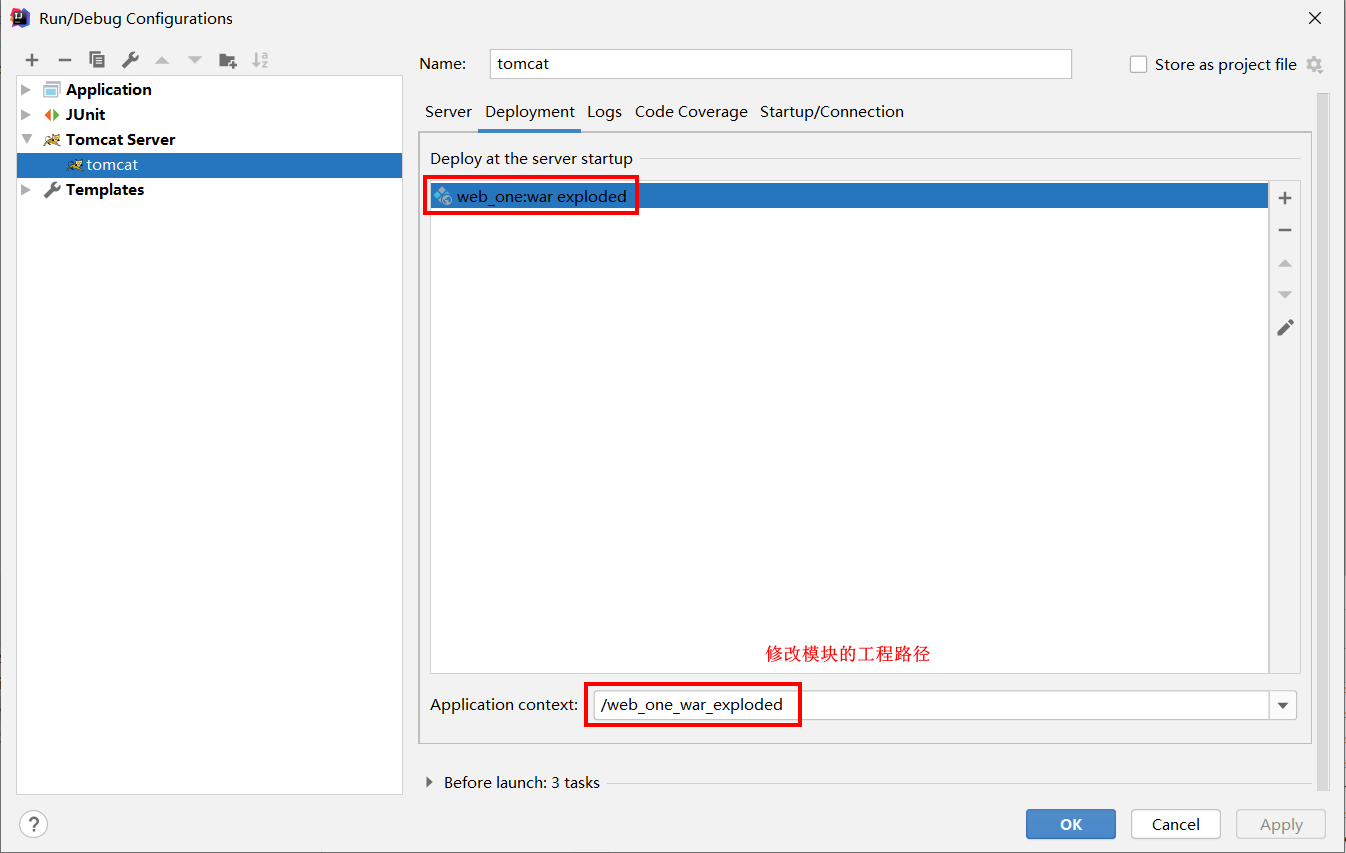Viewport: 1346px width, 853px height.
Task: Click the IntelliJ icon in title bar
Action: coord(20,18)
